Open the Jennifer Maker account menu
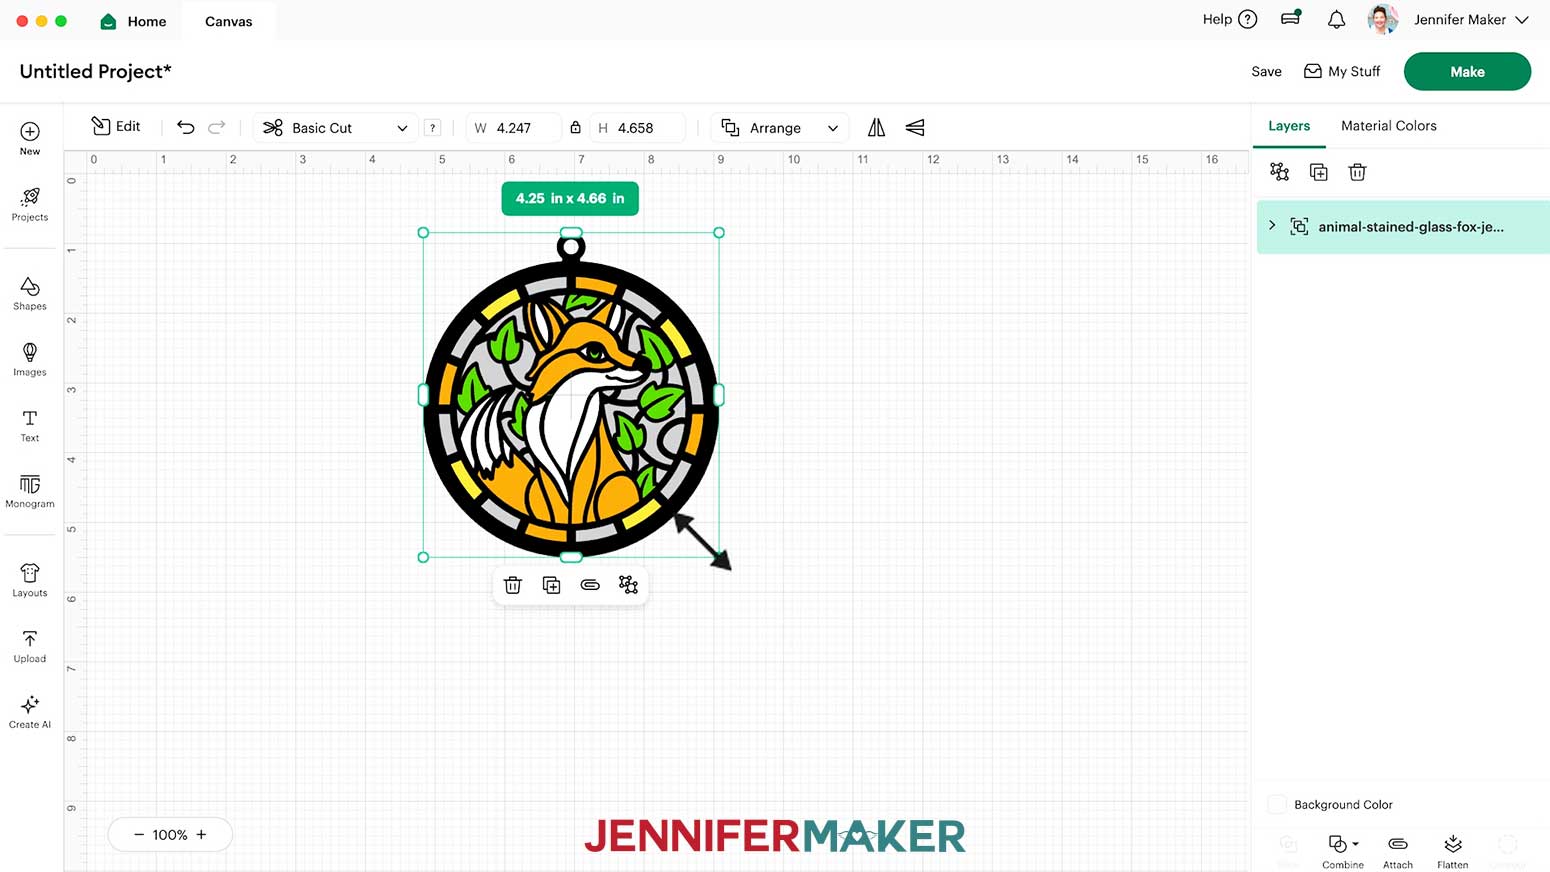The height and width of the screenshot is (872, 1550). pyautogui.click(x=1471, y=19)
